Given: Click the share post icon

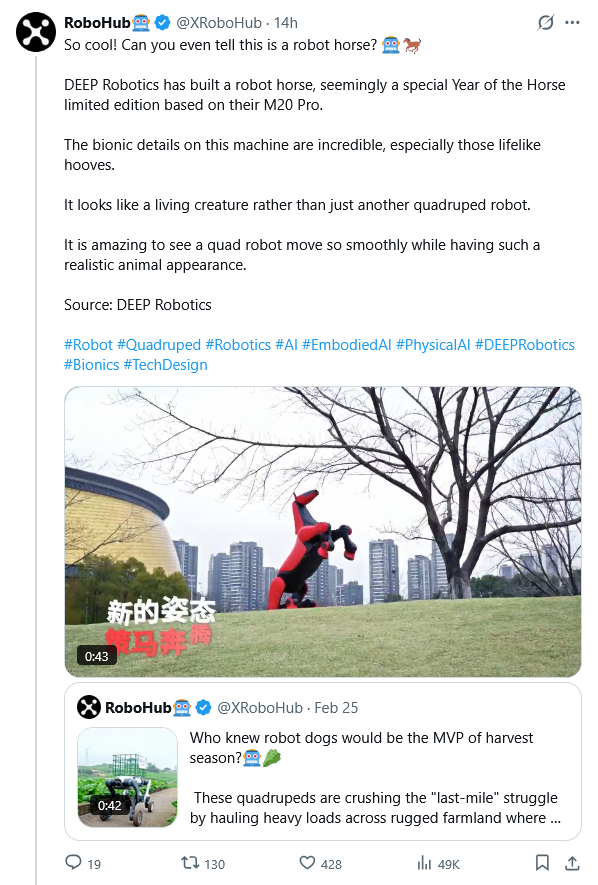Looking at the screenshot, I should coord(572,862).
